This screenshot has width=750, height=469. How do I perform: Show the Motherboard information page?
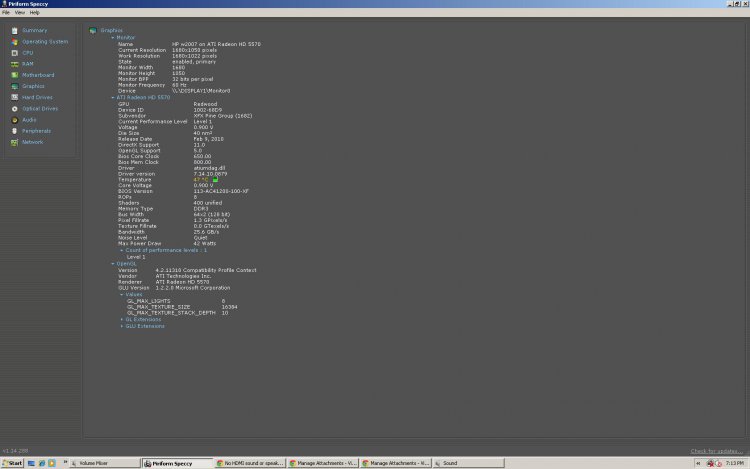[x=38, y=76]
